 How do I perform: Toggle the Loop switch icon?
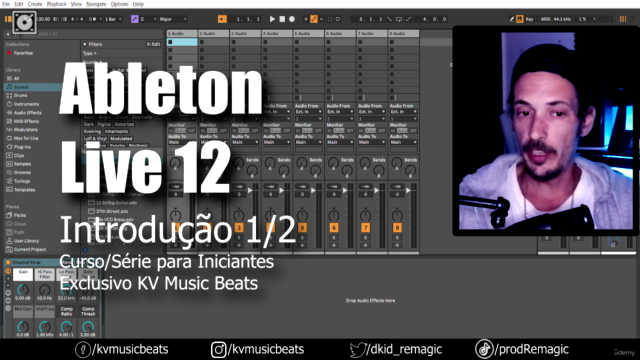click(x=399, y=19)
